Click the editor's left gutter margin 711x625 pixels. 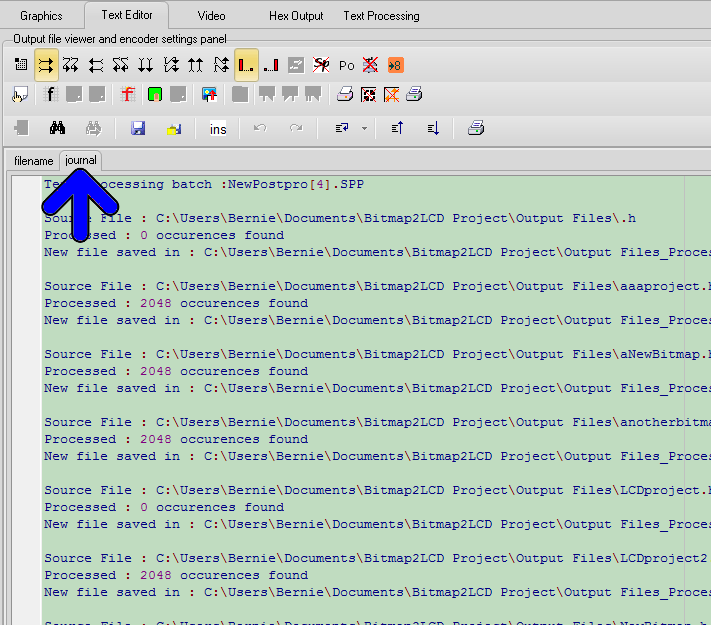click(27, 401)
